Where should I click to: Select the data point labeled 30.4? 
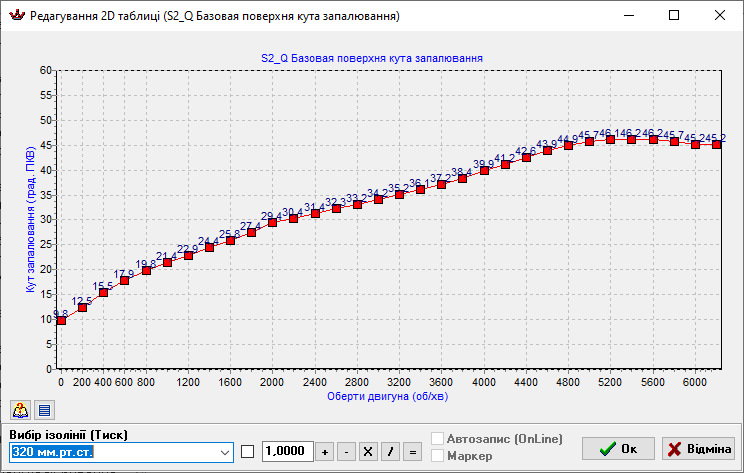tap(294, 218)
